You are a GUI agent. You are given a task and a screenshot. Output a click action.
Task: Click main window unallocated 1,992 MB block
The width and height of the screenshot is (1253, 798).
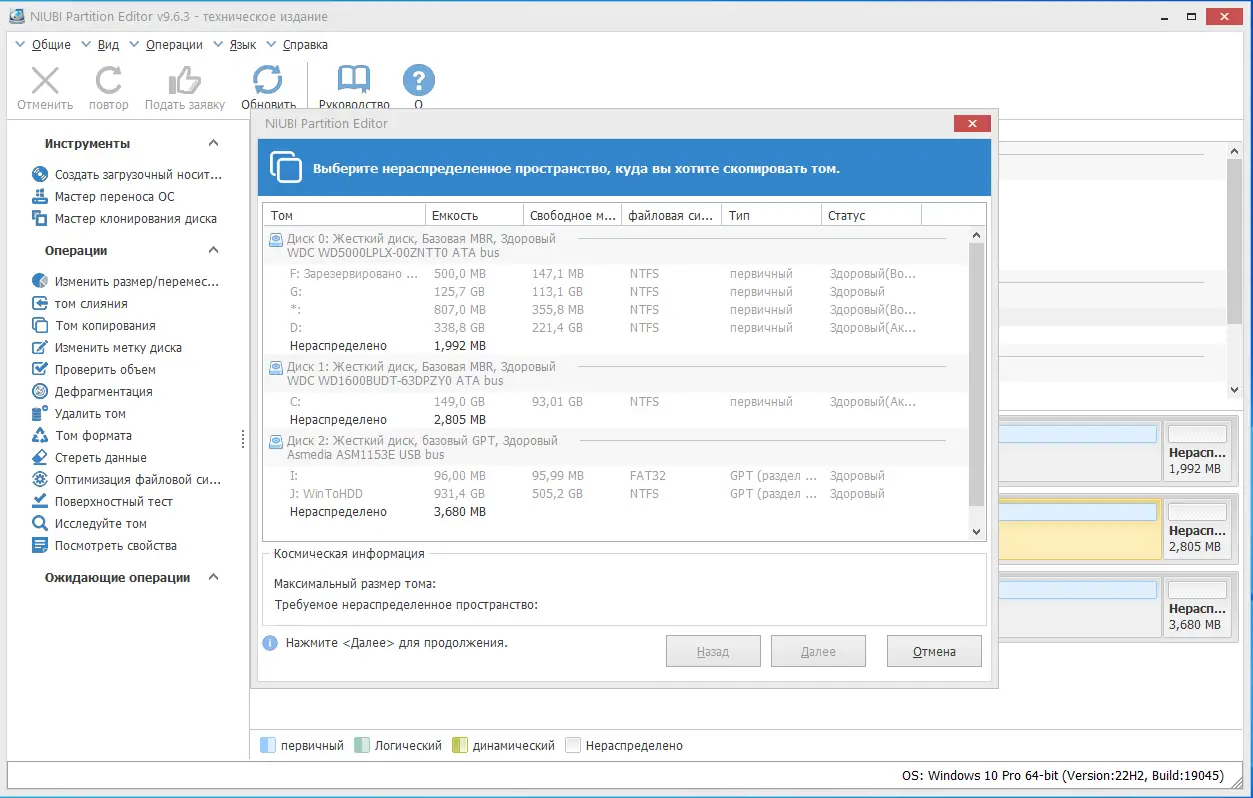(1197, 451)
